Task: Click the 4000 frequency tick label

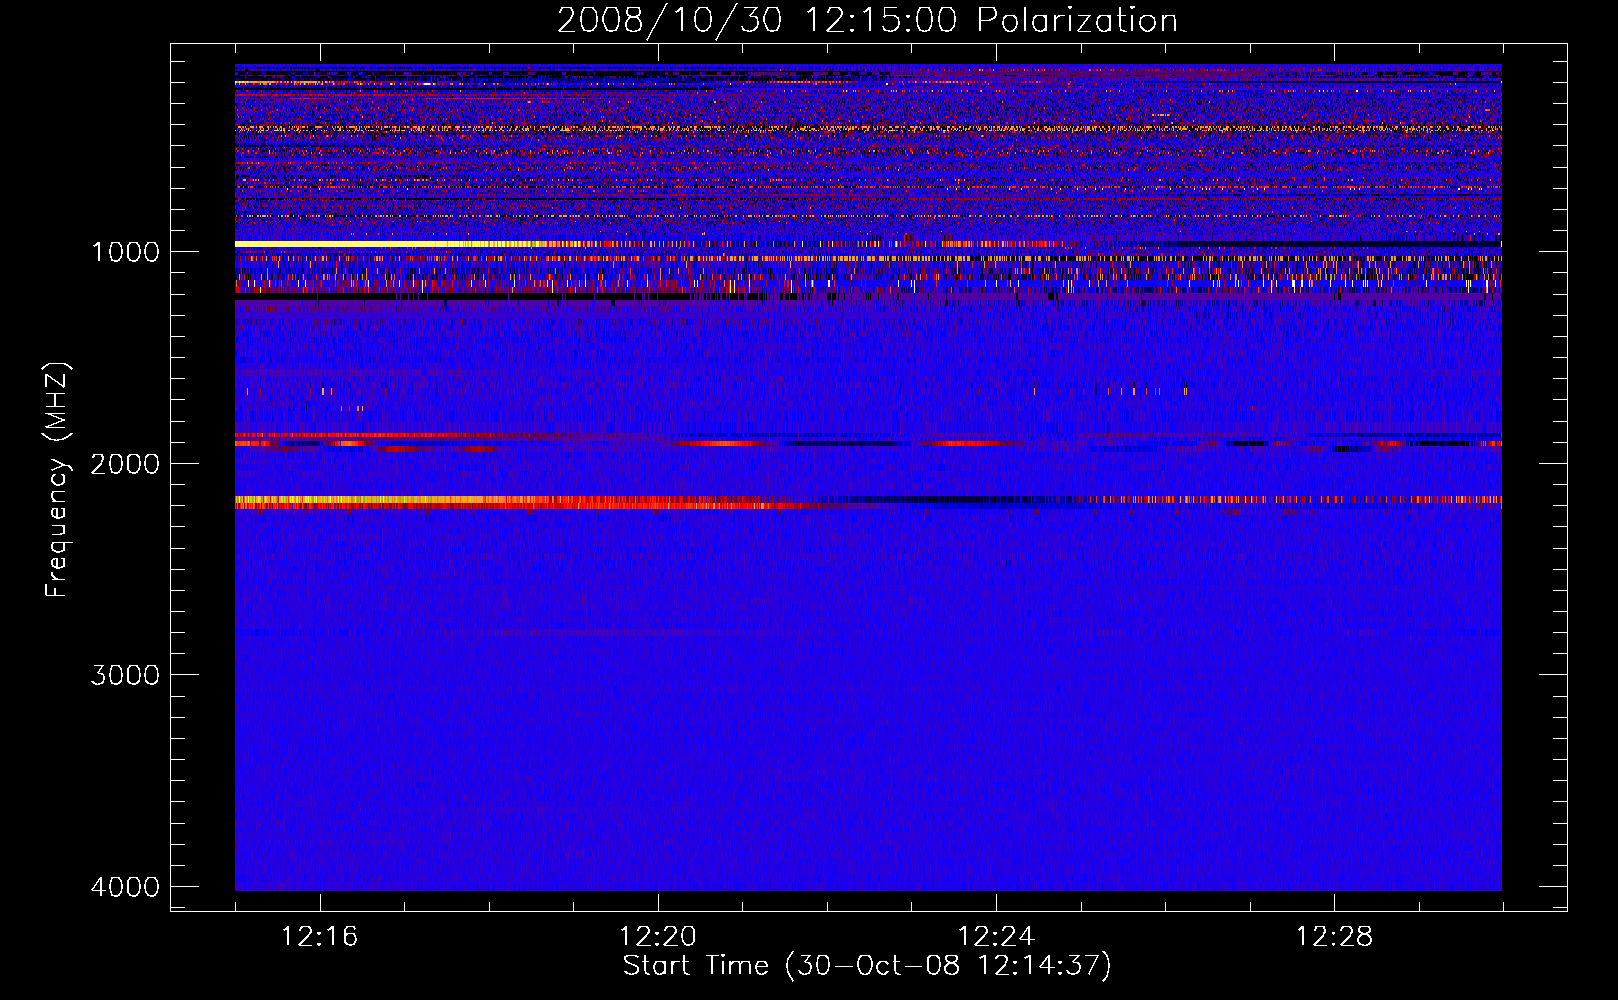Action: coord(125,887)
